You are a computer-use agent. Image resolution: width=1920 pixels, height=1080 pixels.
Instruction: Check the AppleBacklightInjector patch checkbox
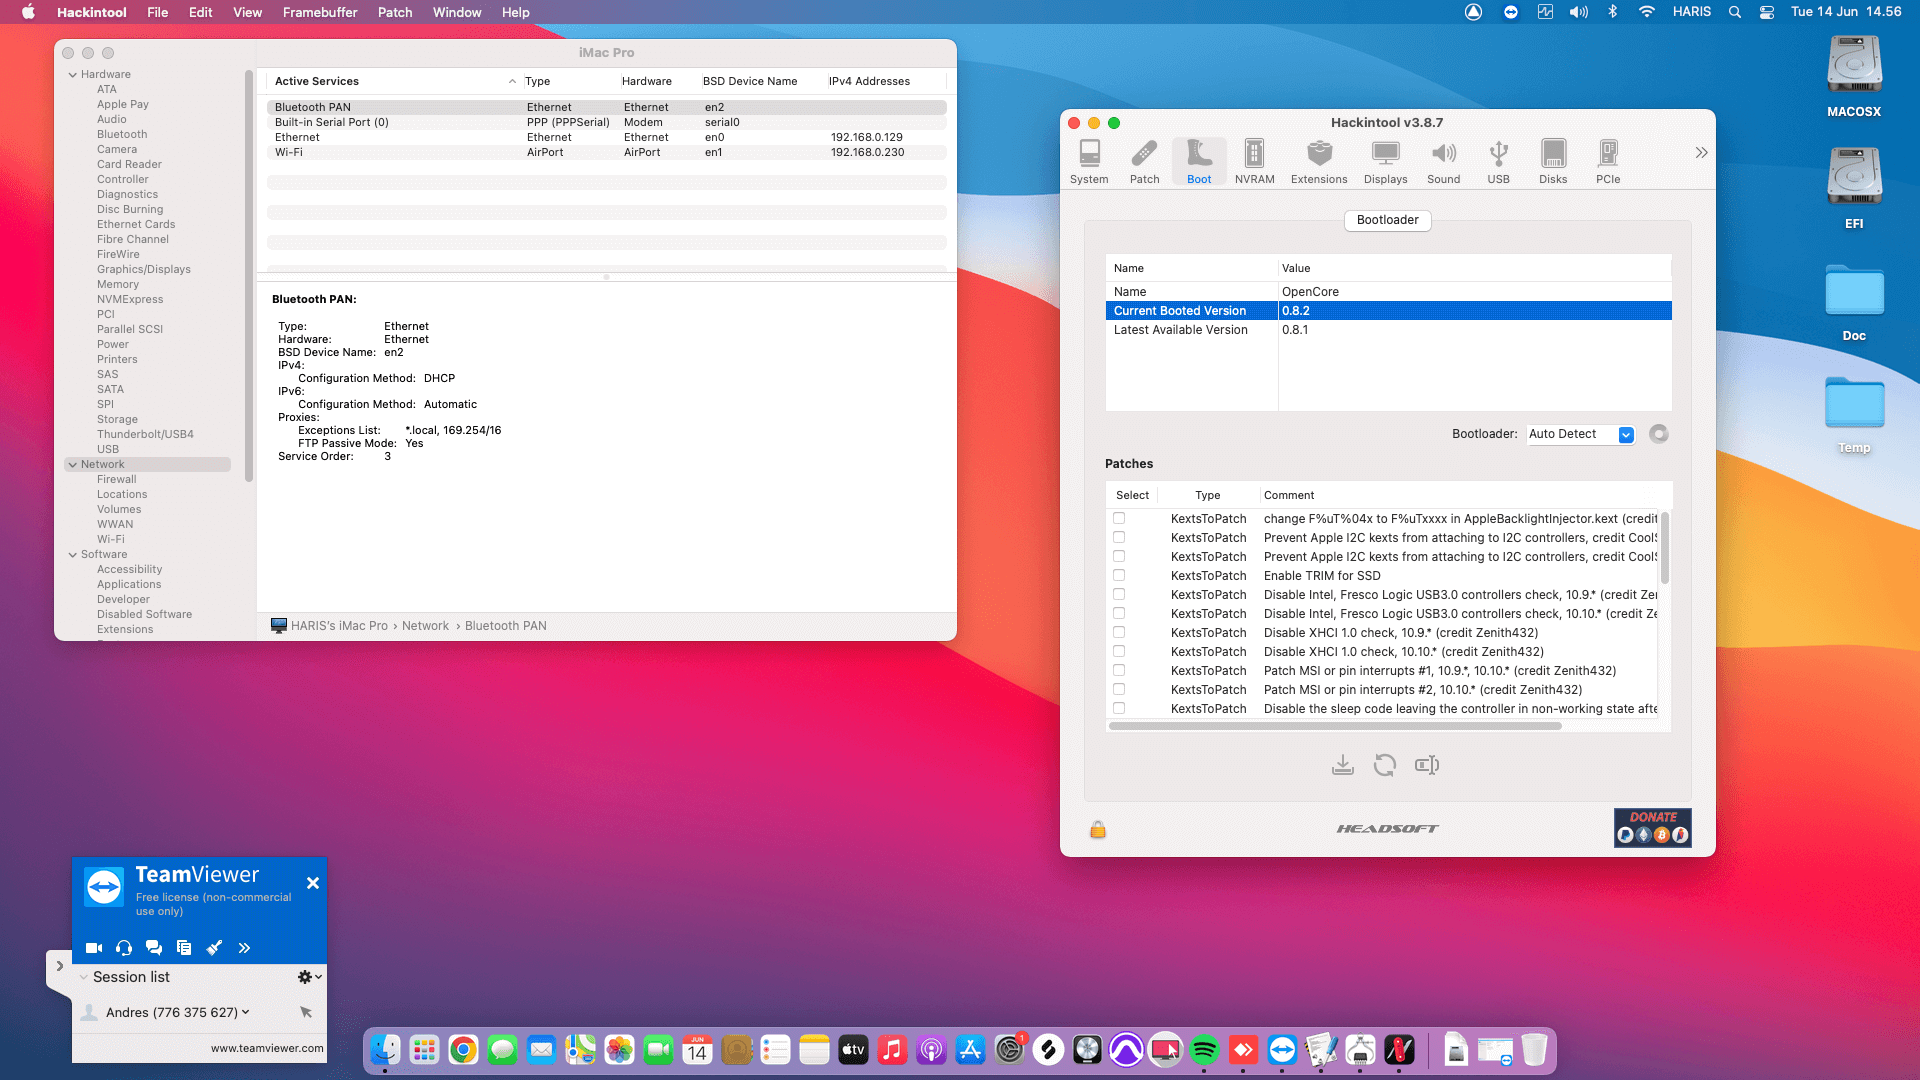1119,518
